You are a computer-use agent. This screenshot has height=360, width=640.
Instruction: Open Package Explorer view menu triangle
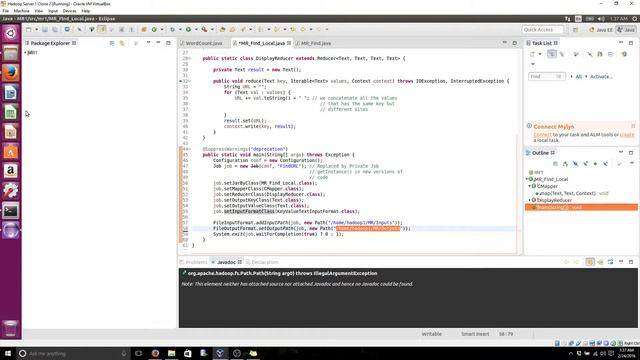coord(148,42)
